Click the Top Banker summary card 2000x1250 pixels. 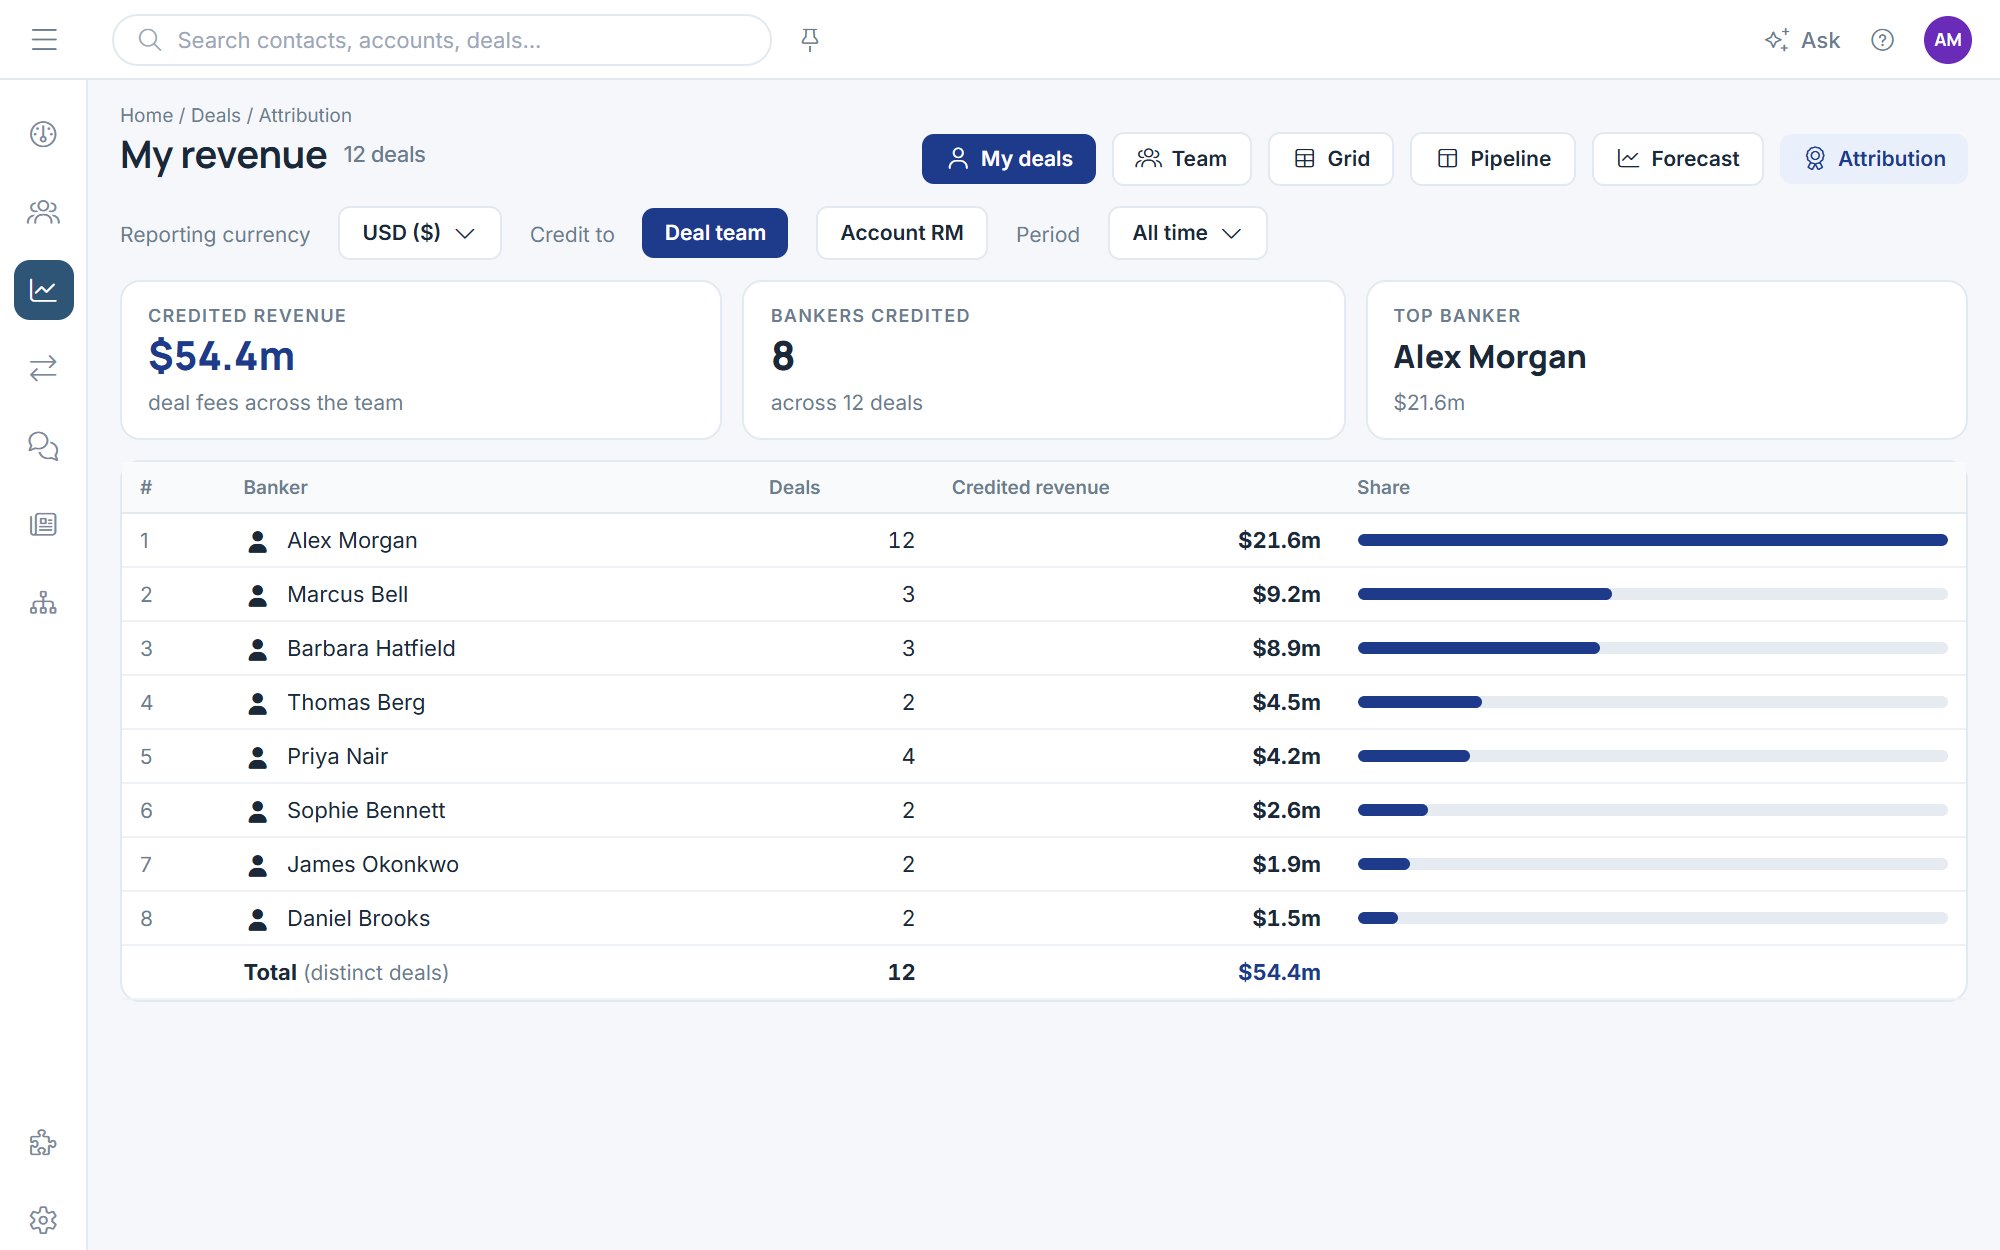coord(1666,360)
